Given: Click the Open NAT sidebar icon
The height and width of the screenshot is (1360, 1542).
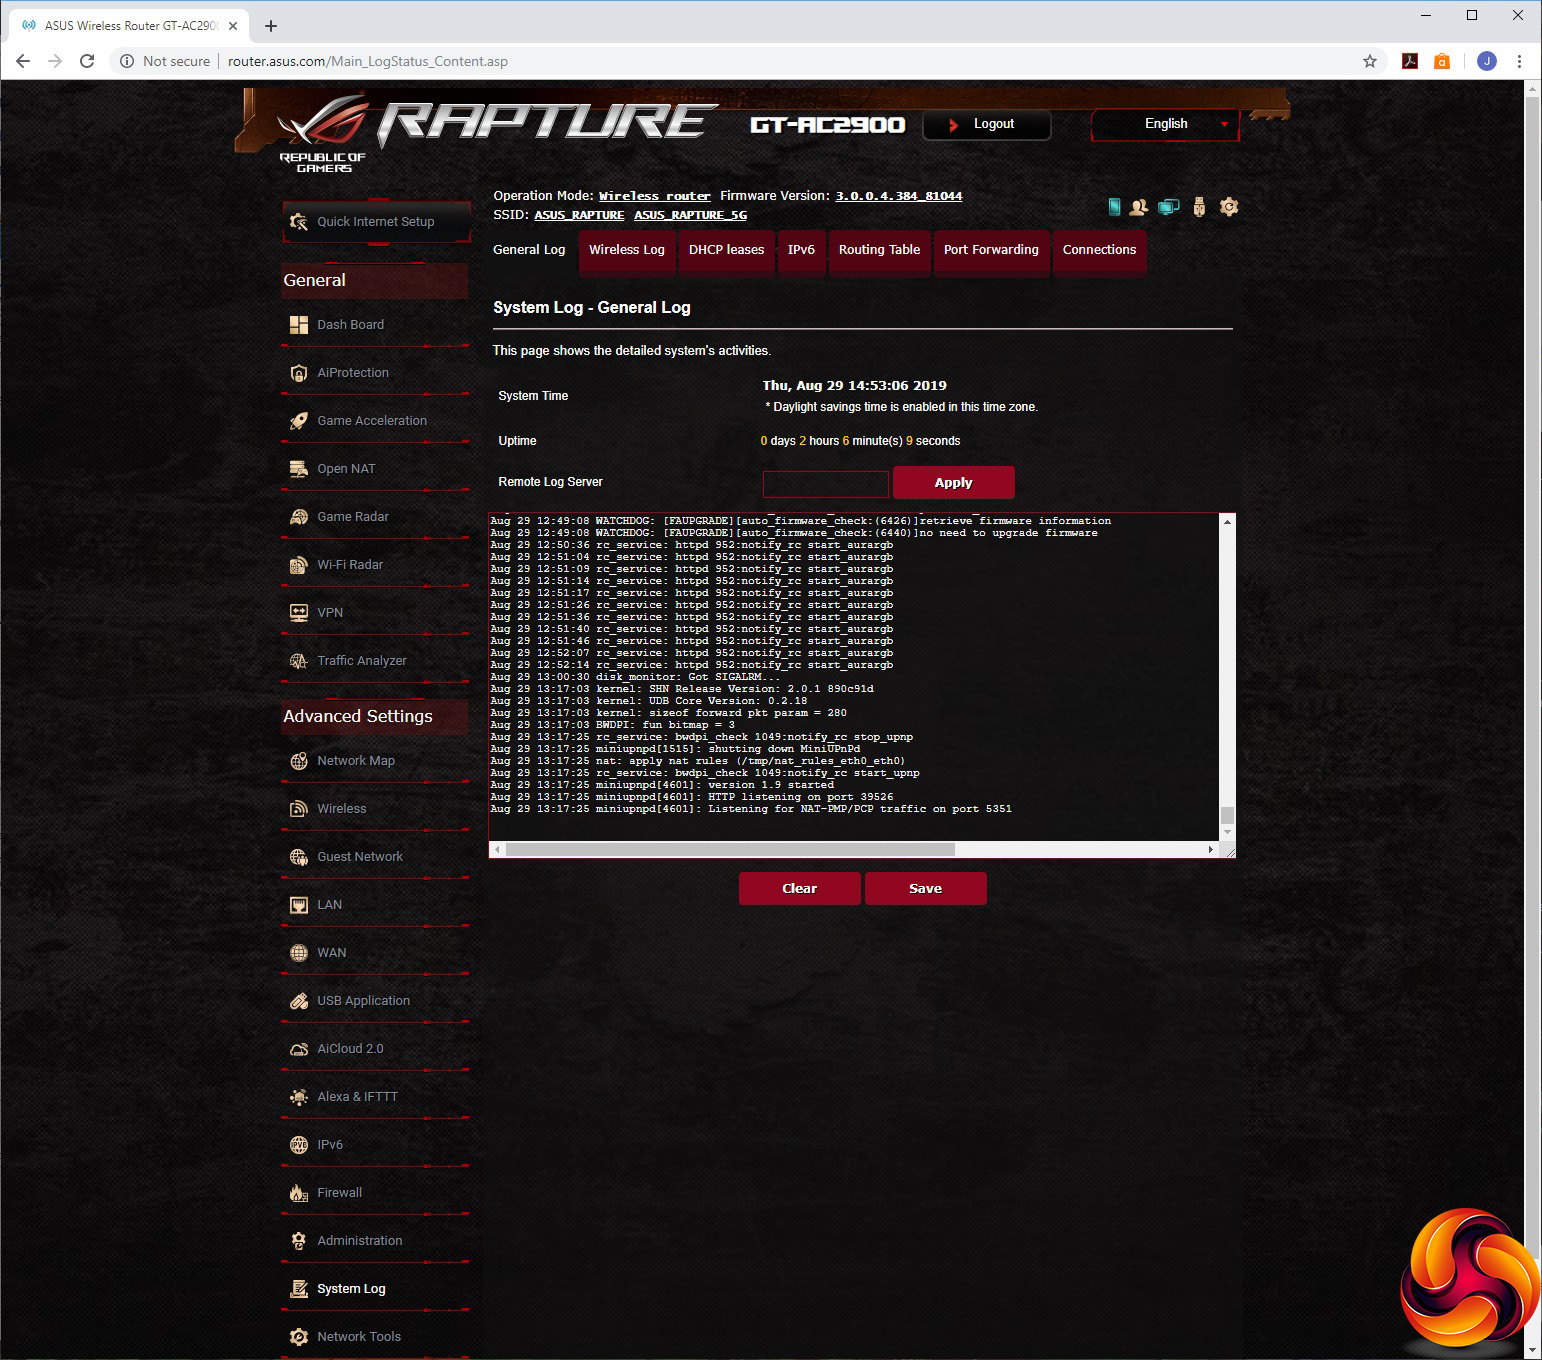Looking at the screenshot, I should [x=298, y=469].
